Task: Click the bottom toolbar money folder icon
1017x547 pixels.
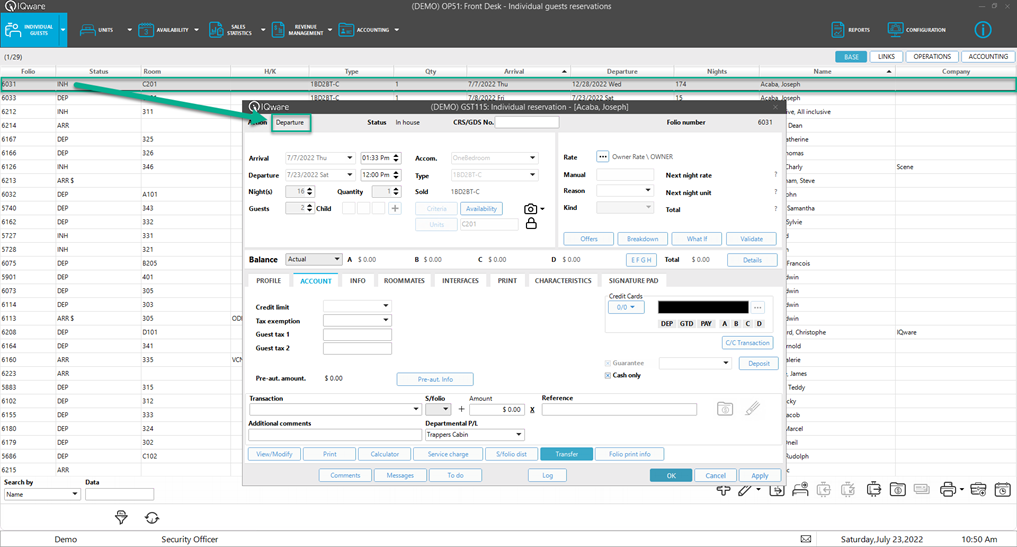Action: pyautogui.click(x=898, y=489)
